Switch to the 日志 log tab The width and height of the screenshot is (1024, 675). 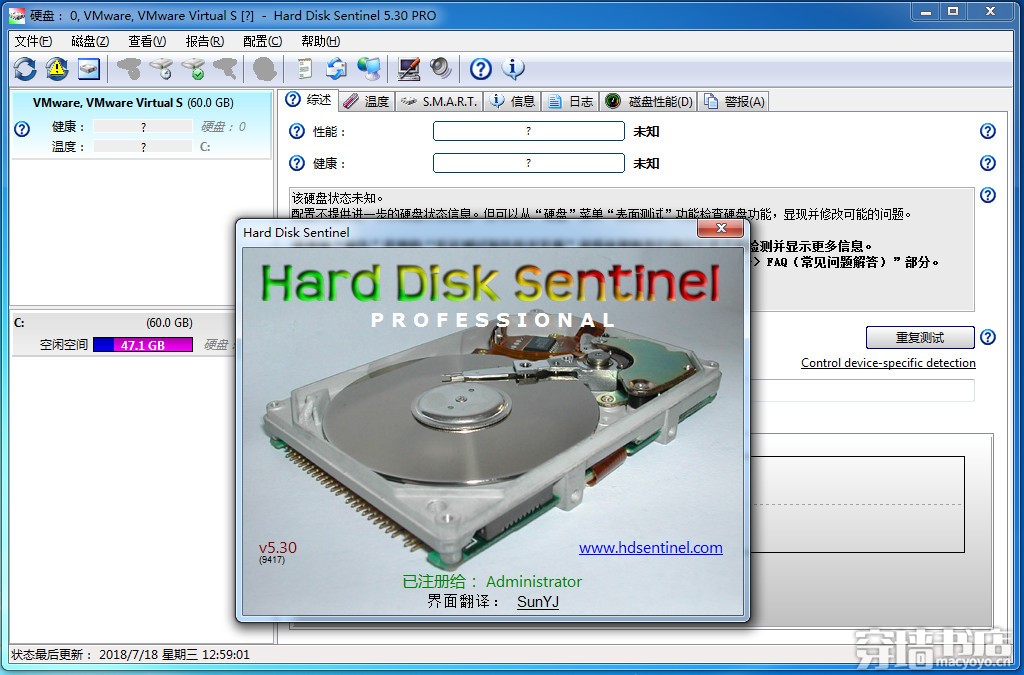[x=571, y=101]
